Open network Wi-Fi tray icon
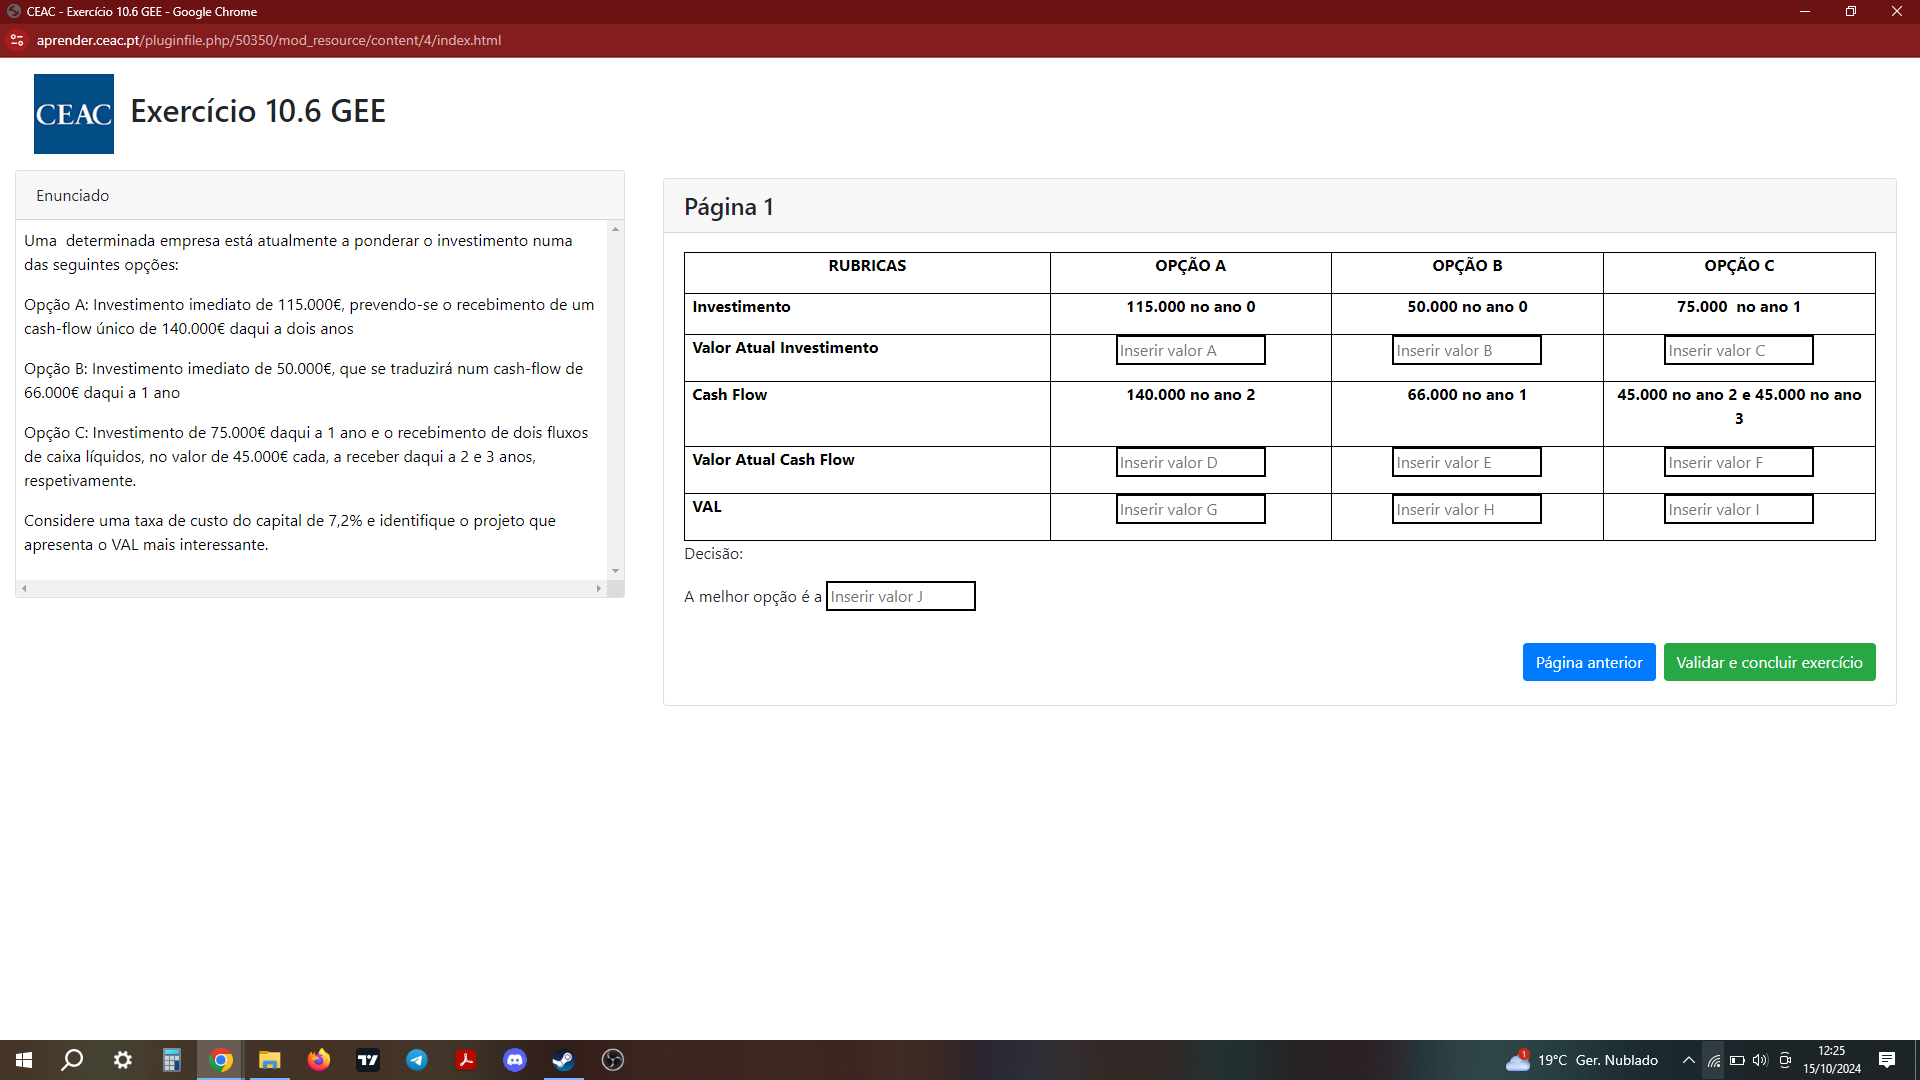The width and height of the screenshot is (1920, 1080). click(x=1714, y=1060)
